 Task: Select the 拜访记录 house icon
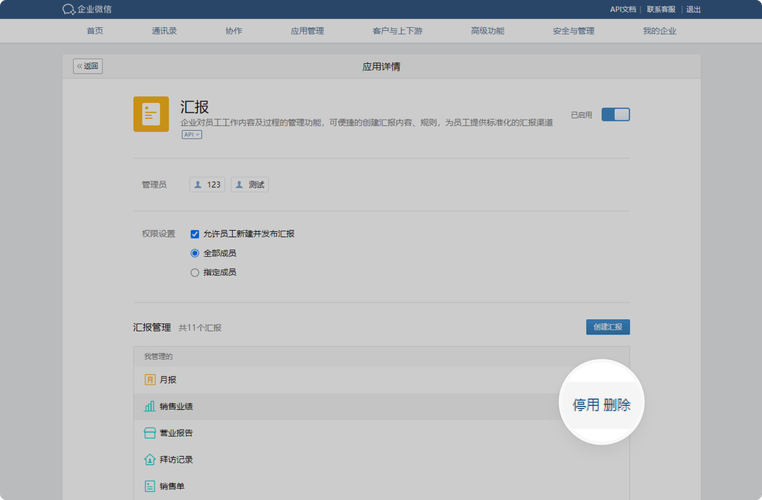click(150, 460)
